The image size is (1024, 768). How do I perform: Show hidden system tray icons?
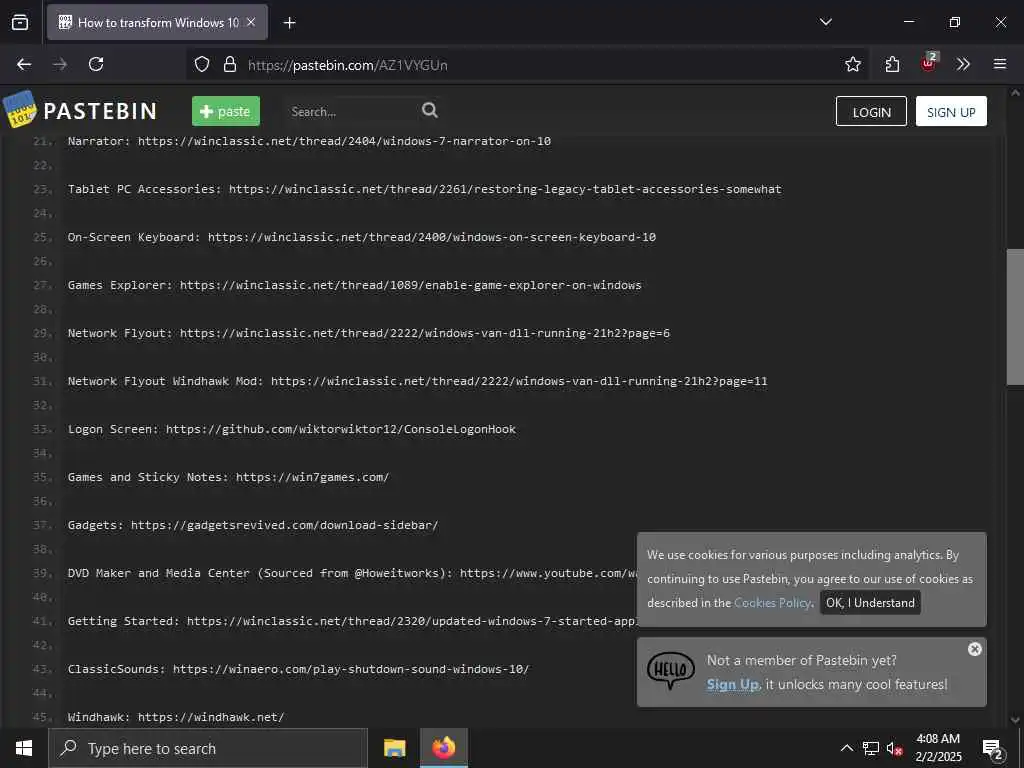pyautogui.click(x=846, y=748)
